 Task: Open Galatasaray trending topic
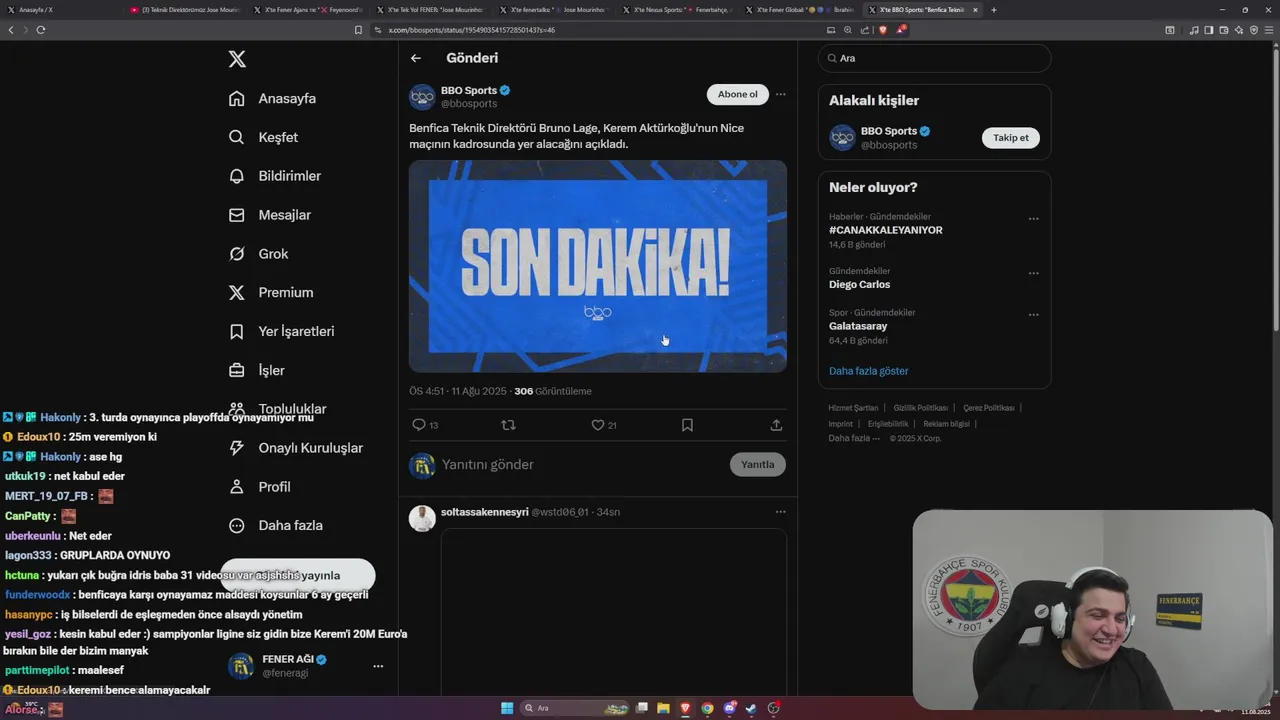pos(858,326)
